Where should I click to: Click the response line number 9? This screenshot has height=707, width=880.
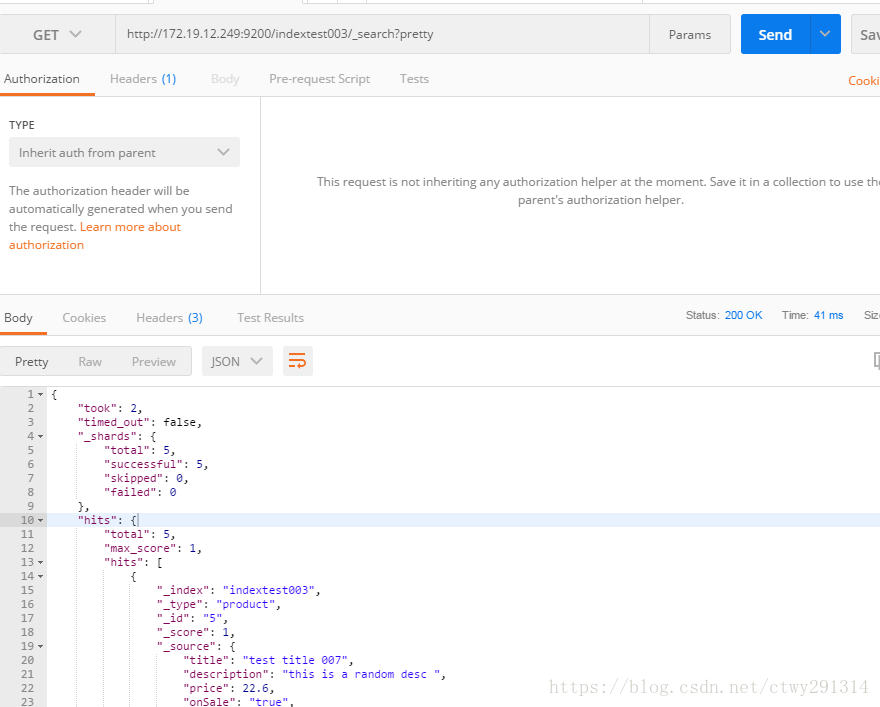click(30, 506)
